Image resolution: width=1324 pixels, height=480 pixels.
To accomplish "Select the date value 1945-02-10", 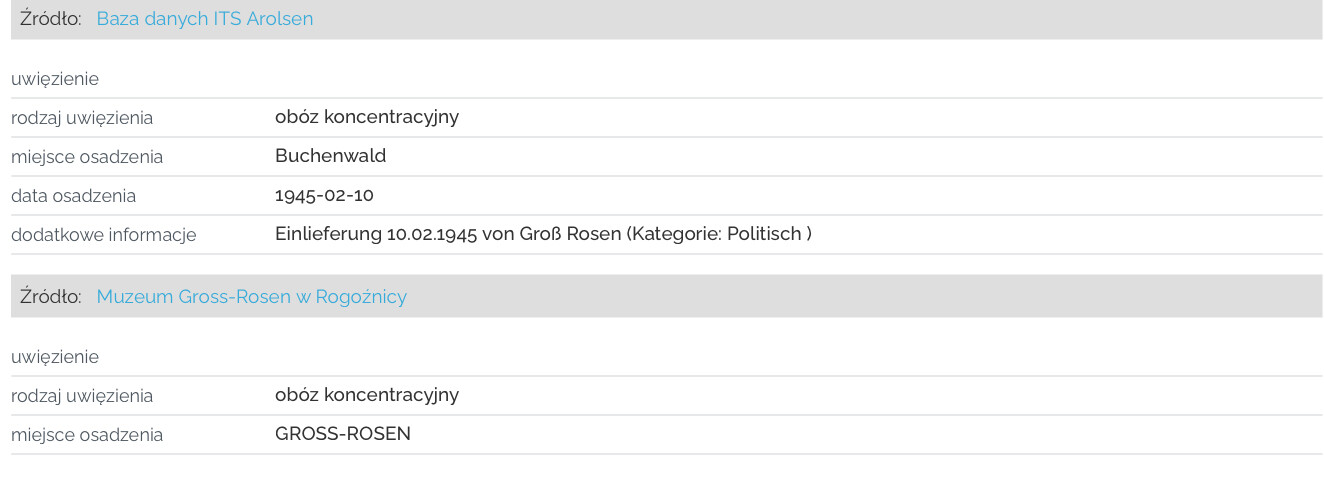I will [x=324, y=195].
